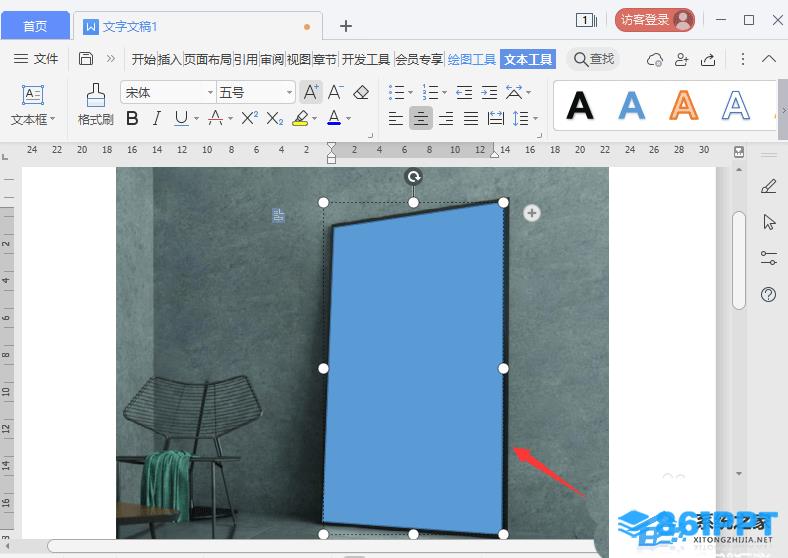Click the rotate handle above shape
The height and width of the screenshot is (558, 788).
tap(413, 177)
